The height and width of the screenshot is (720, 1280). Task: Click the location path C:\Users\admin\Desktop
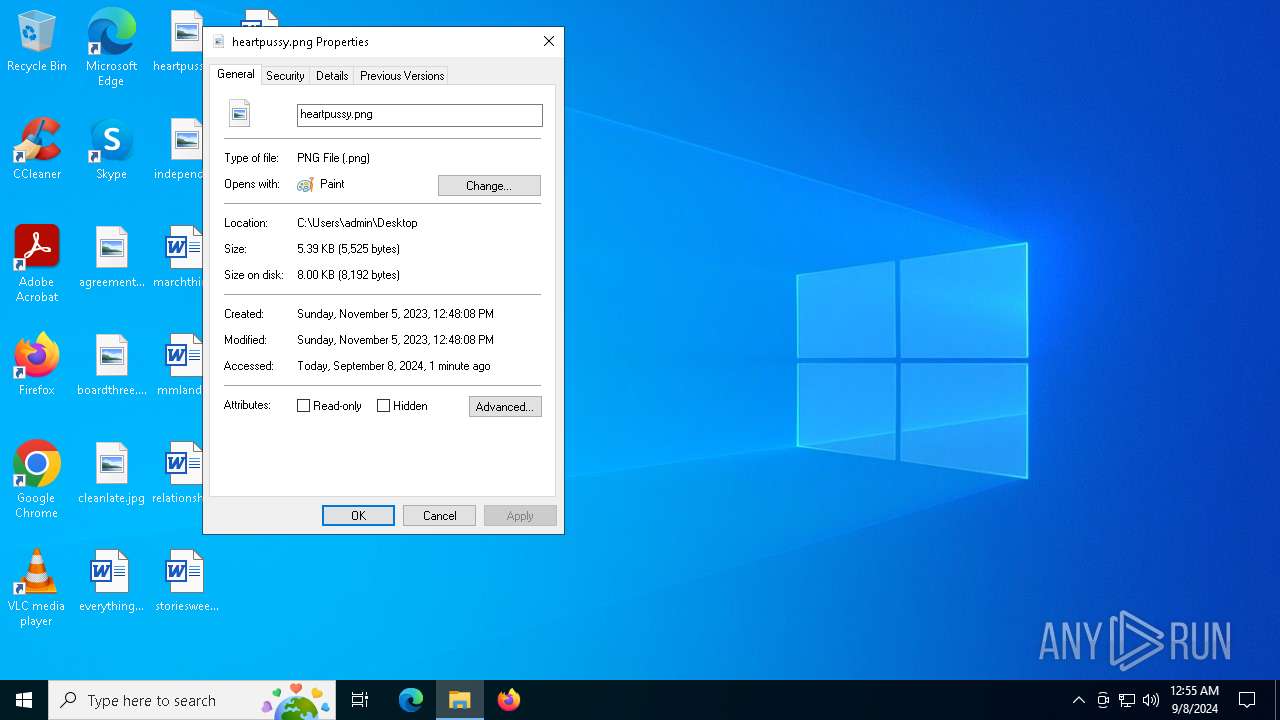357,223
